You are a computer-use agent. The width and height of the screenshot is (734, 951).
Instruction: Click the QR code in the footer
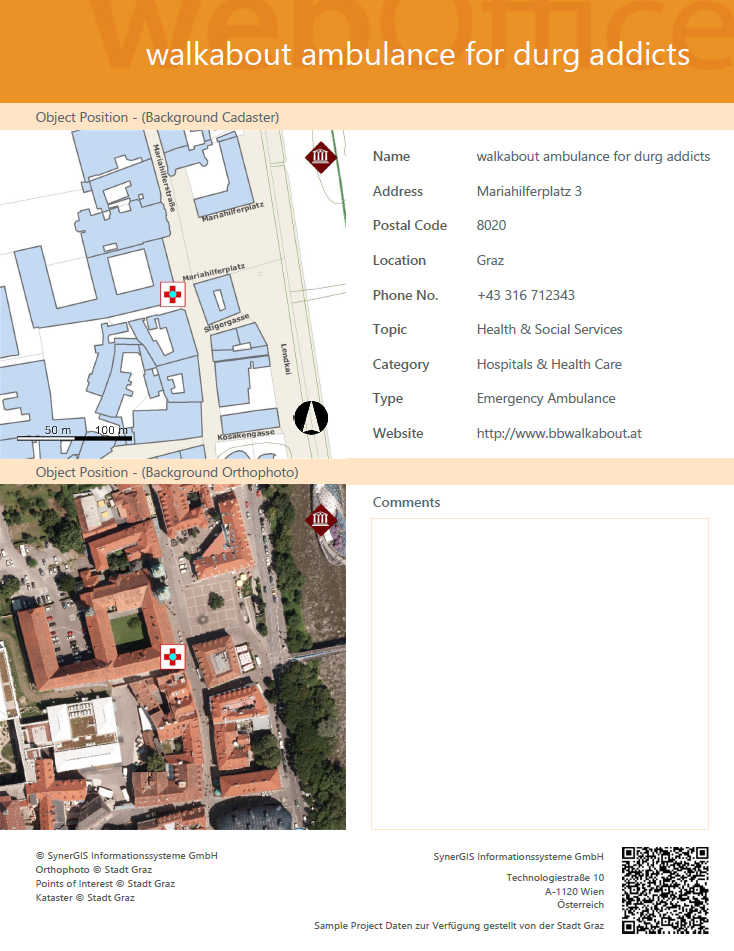point(665,890)
